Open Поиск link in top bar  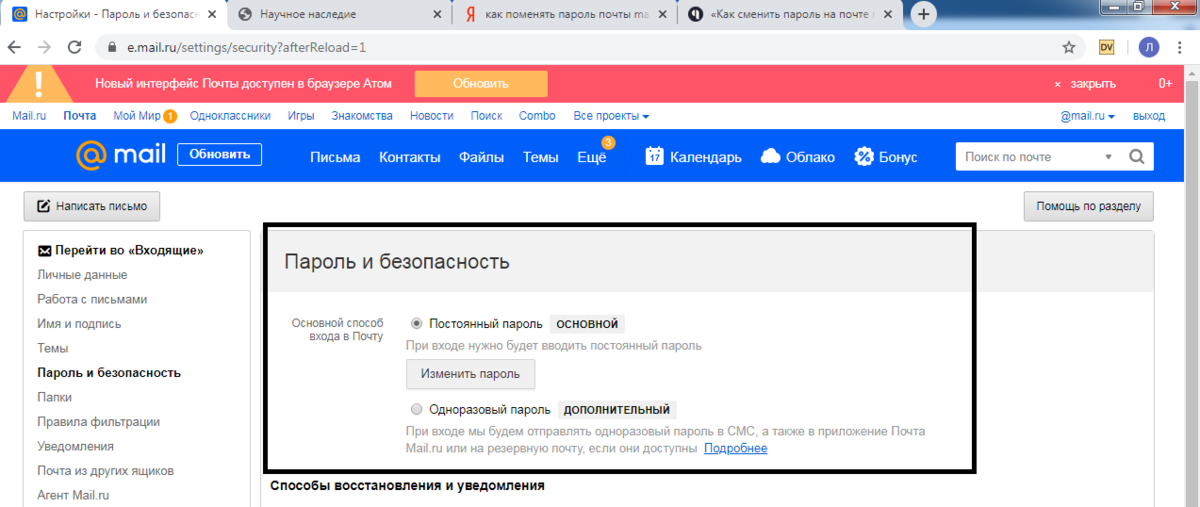pos(486,116)
